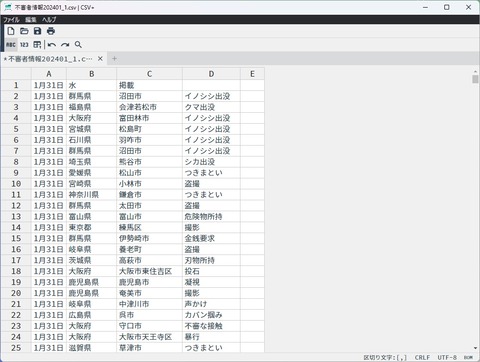Select column B header

click(x=92, y=74)
